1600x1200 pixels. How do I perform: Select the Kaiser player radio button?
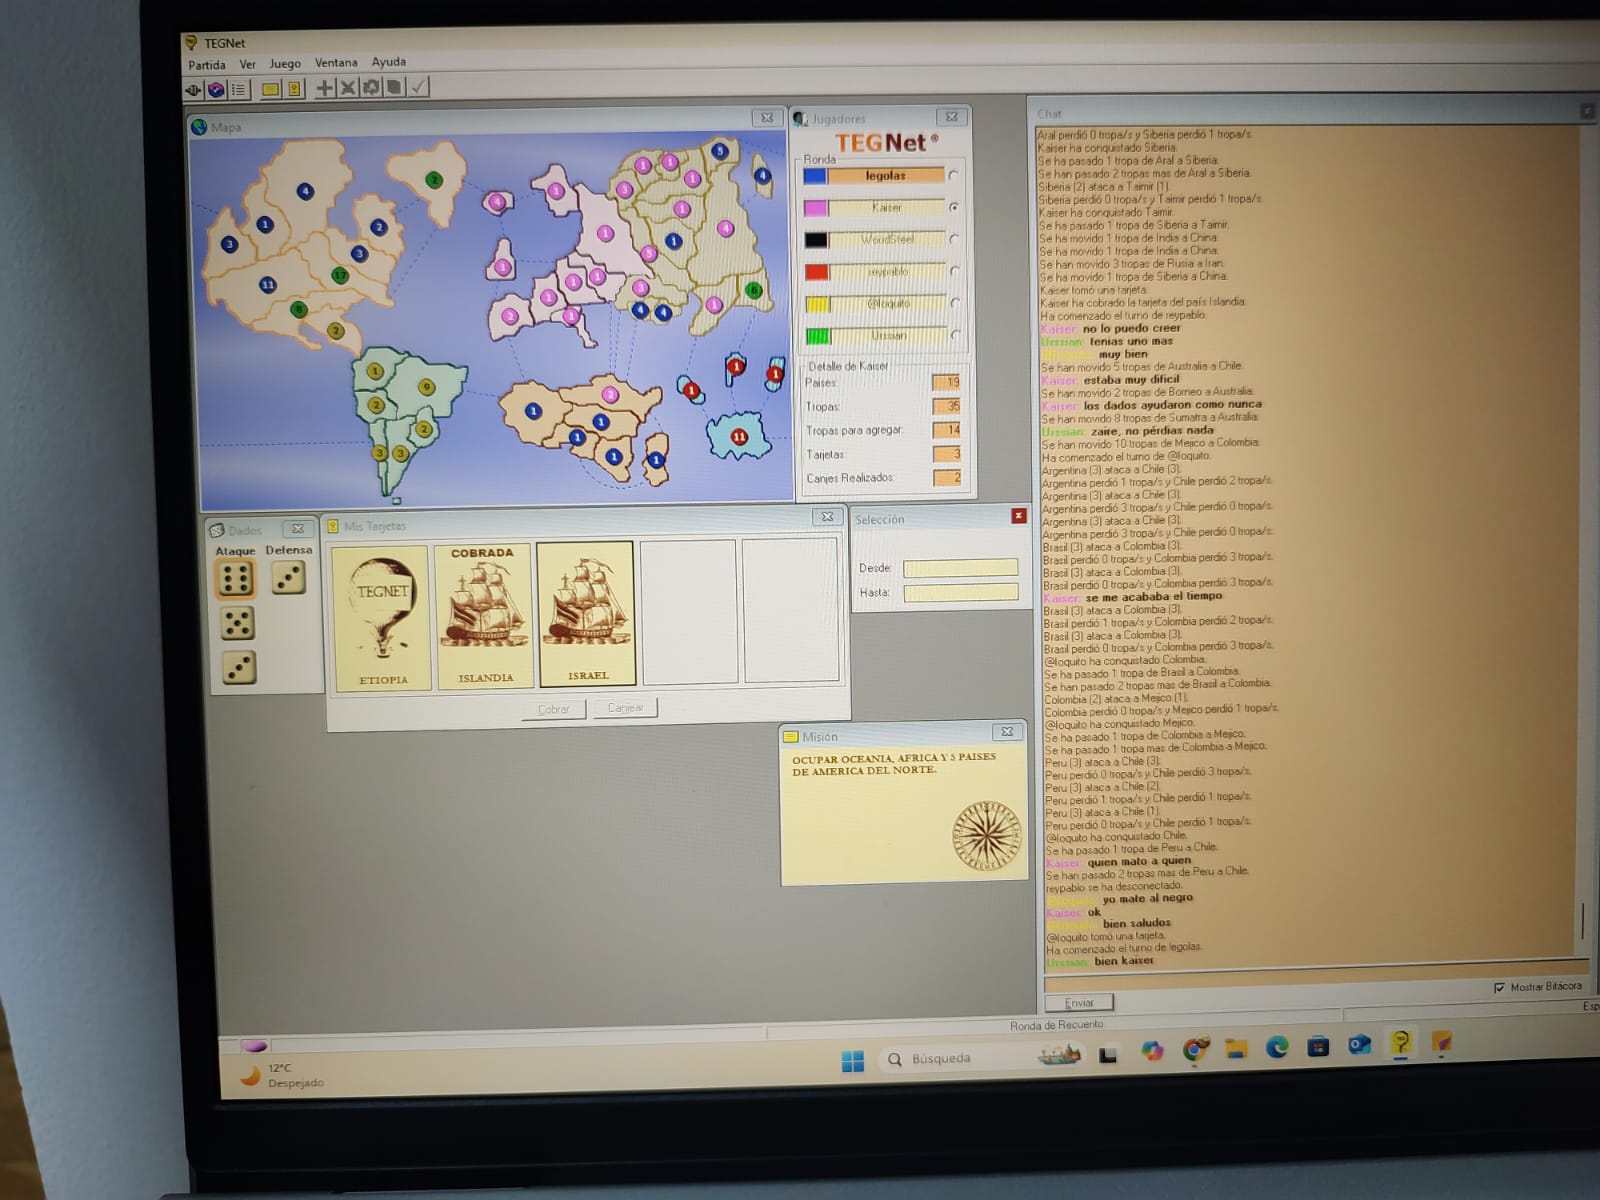pos(954,207)
